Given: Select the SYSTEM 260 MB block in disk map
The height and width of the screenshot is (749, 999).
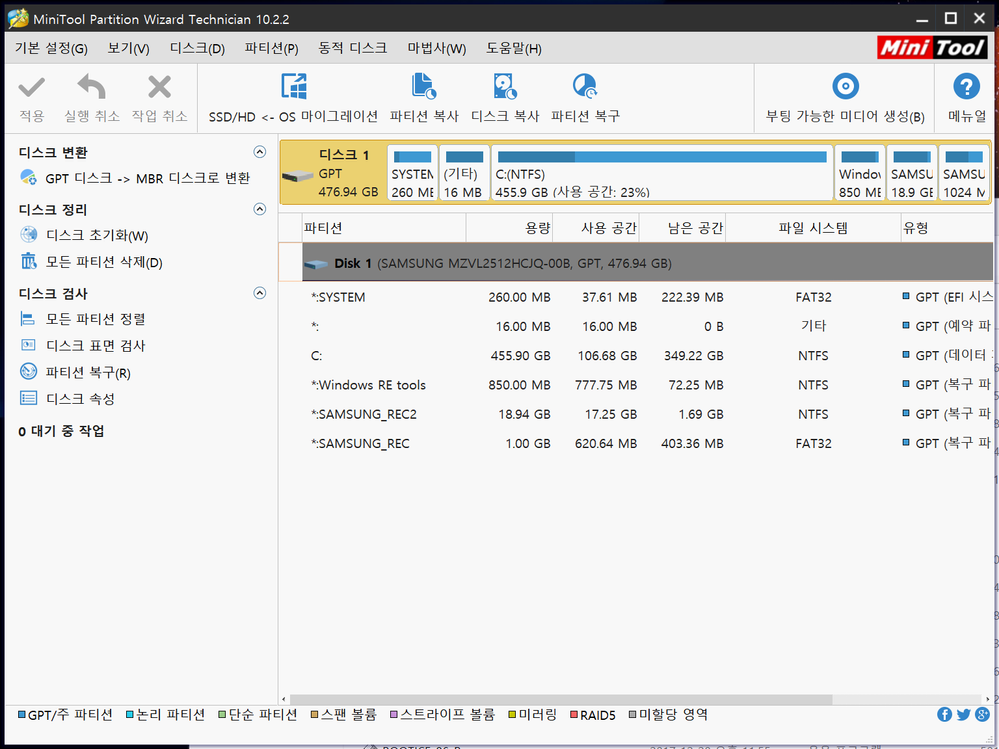Looking at the screenshot, I should (x=412, y=173).
